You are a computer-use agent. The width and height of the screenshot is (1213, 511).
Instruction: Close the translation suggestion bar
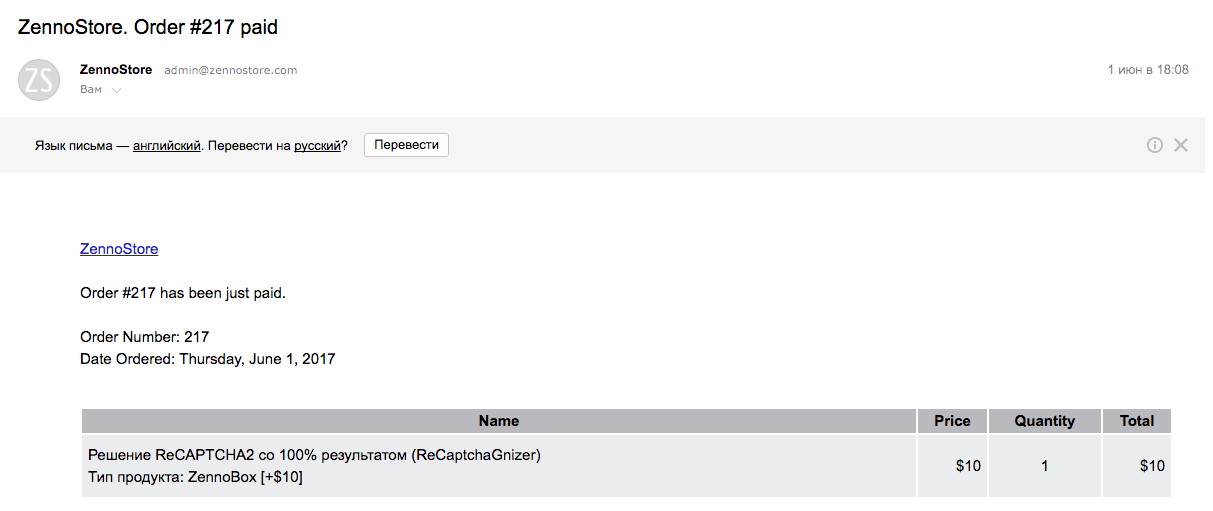tap(1181, 145)
